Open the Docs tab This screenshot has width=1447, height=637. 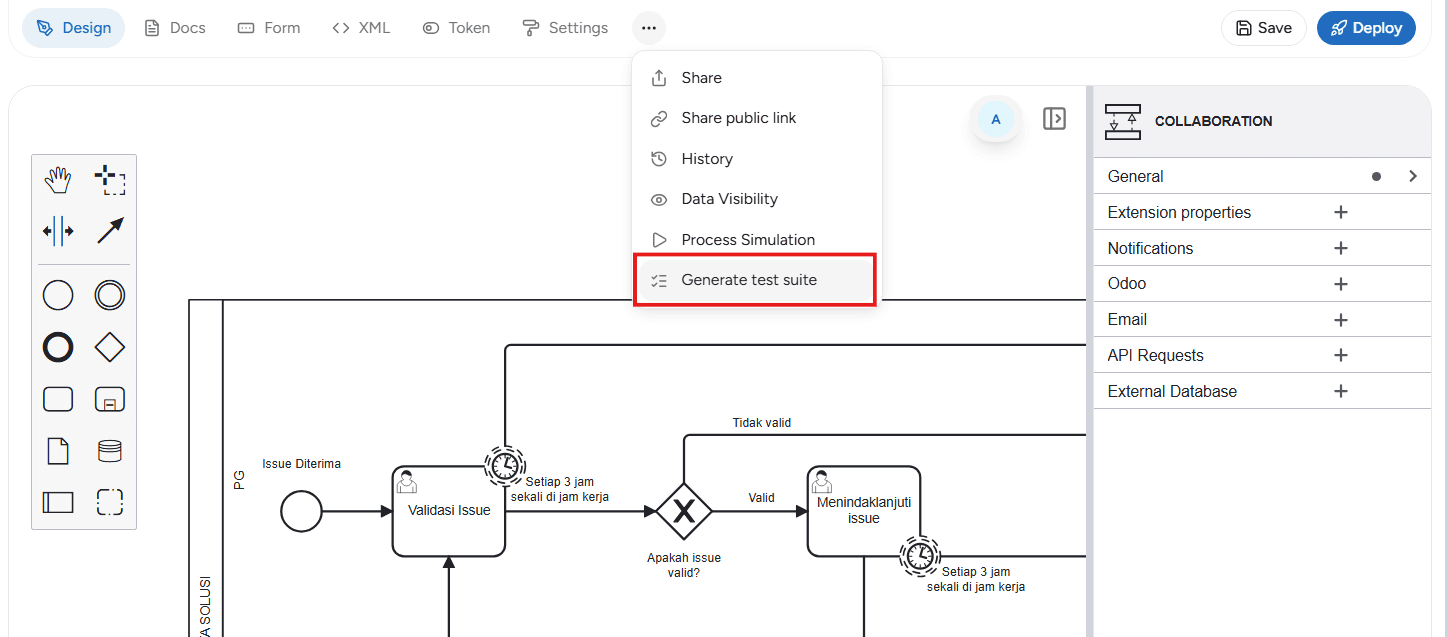coord(175,28)
